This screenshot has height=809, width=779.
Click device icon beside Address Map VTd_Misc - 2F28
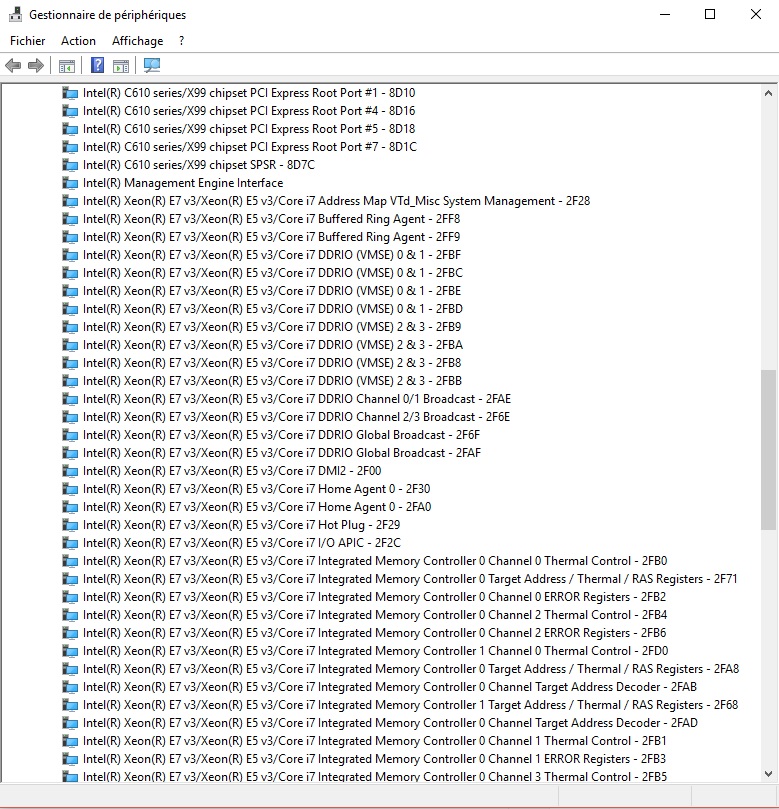tap(70, 201)
